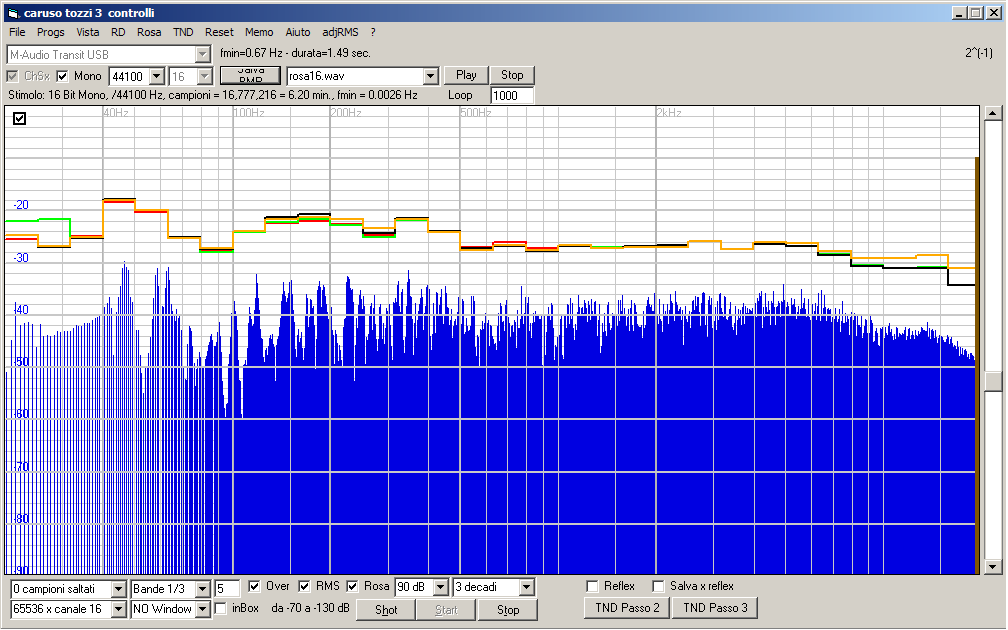Click the 'da -70 a -130 dB' text
The image size is (1008, 630).
(x=310, y=608)
